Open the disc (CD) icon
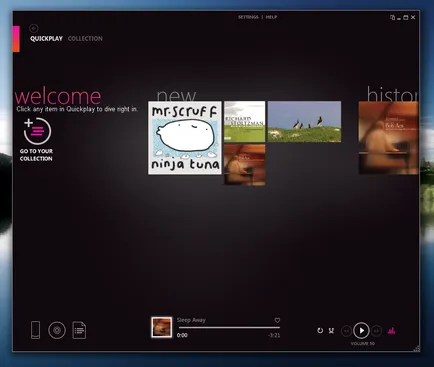 57,330
